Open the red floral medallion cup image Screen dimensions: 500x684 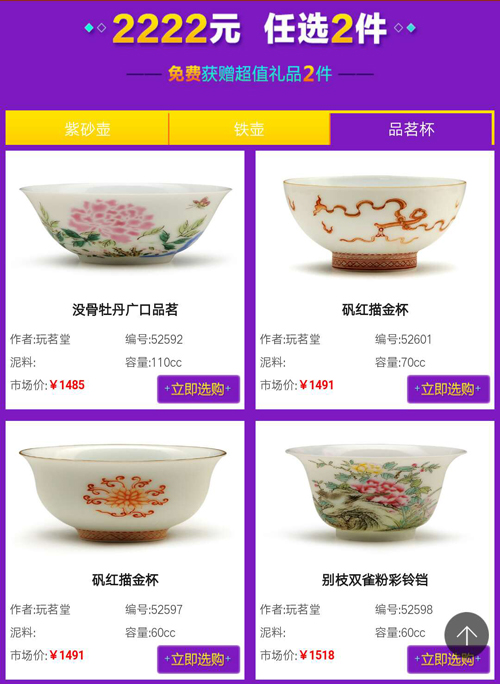[123, 493]
